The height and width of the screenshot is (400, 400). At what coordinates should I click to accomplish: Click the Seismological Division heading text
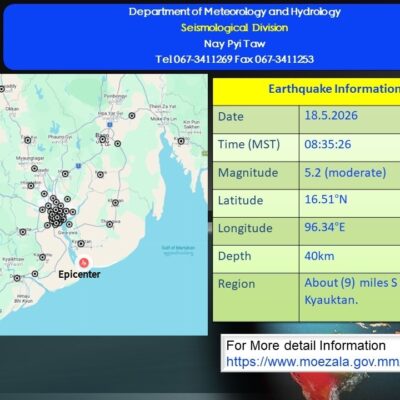[x=235, y=27]
